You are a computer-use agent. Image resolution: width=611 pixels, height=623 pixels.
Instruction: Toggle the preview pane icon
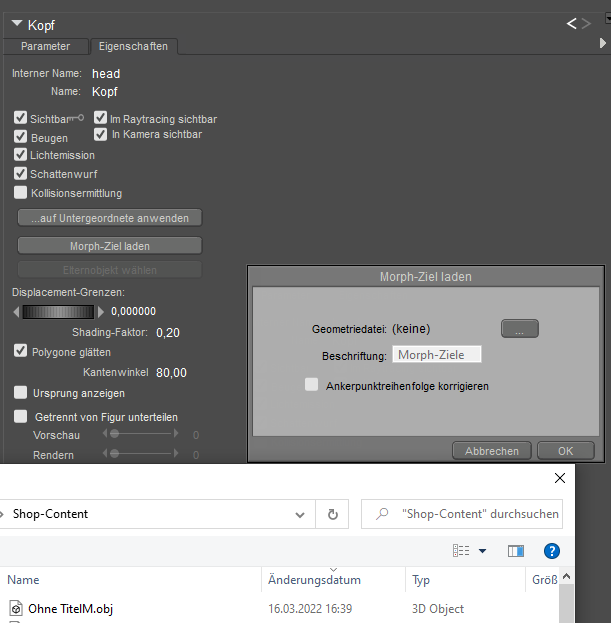tap(516, 551)
